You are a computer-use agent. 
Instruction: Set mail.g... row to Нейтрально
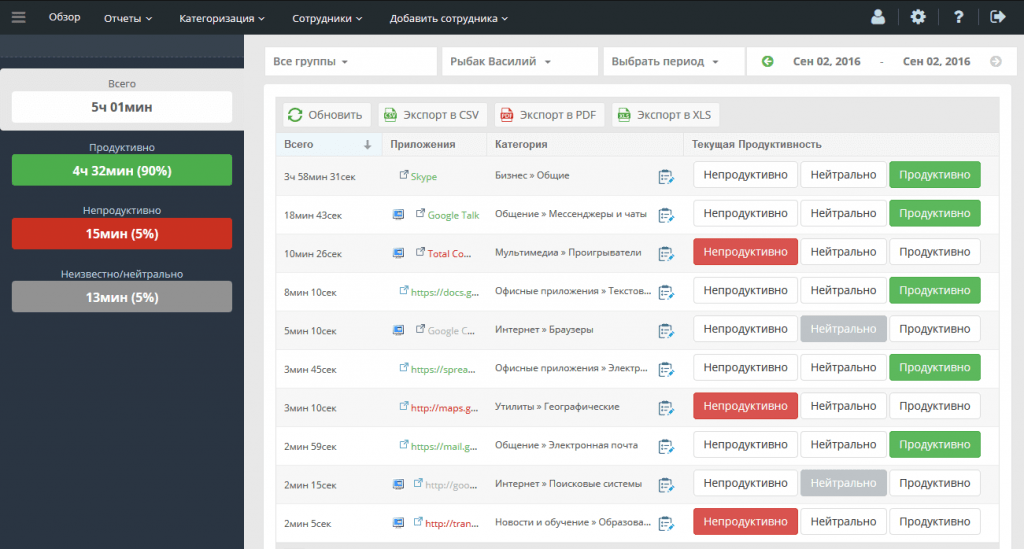coord(843,445)
